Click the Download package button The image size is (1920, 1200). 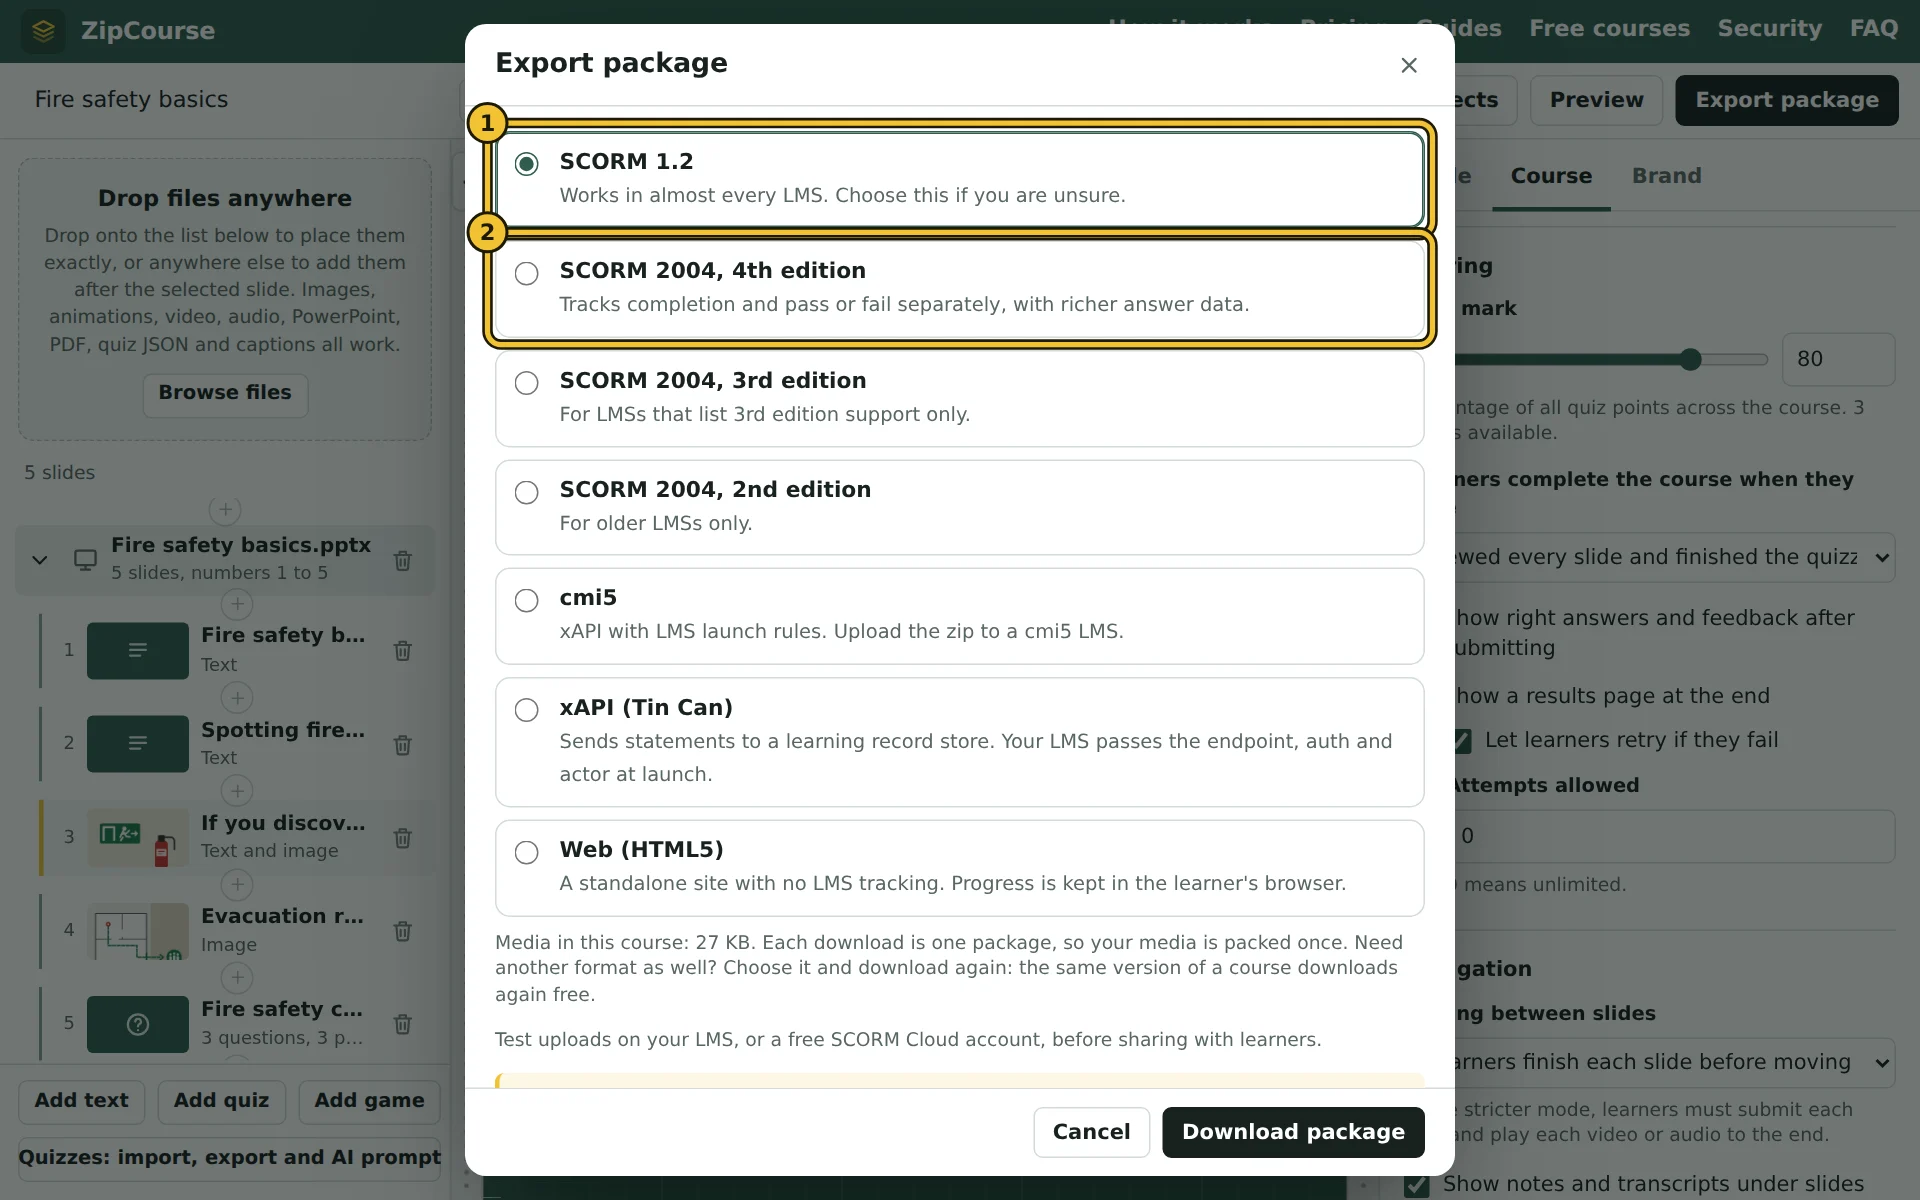(x=1293, y=1132)
